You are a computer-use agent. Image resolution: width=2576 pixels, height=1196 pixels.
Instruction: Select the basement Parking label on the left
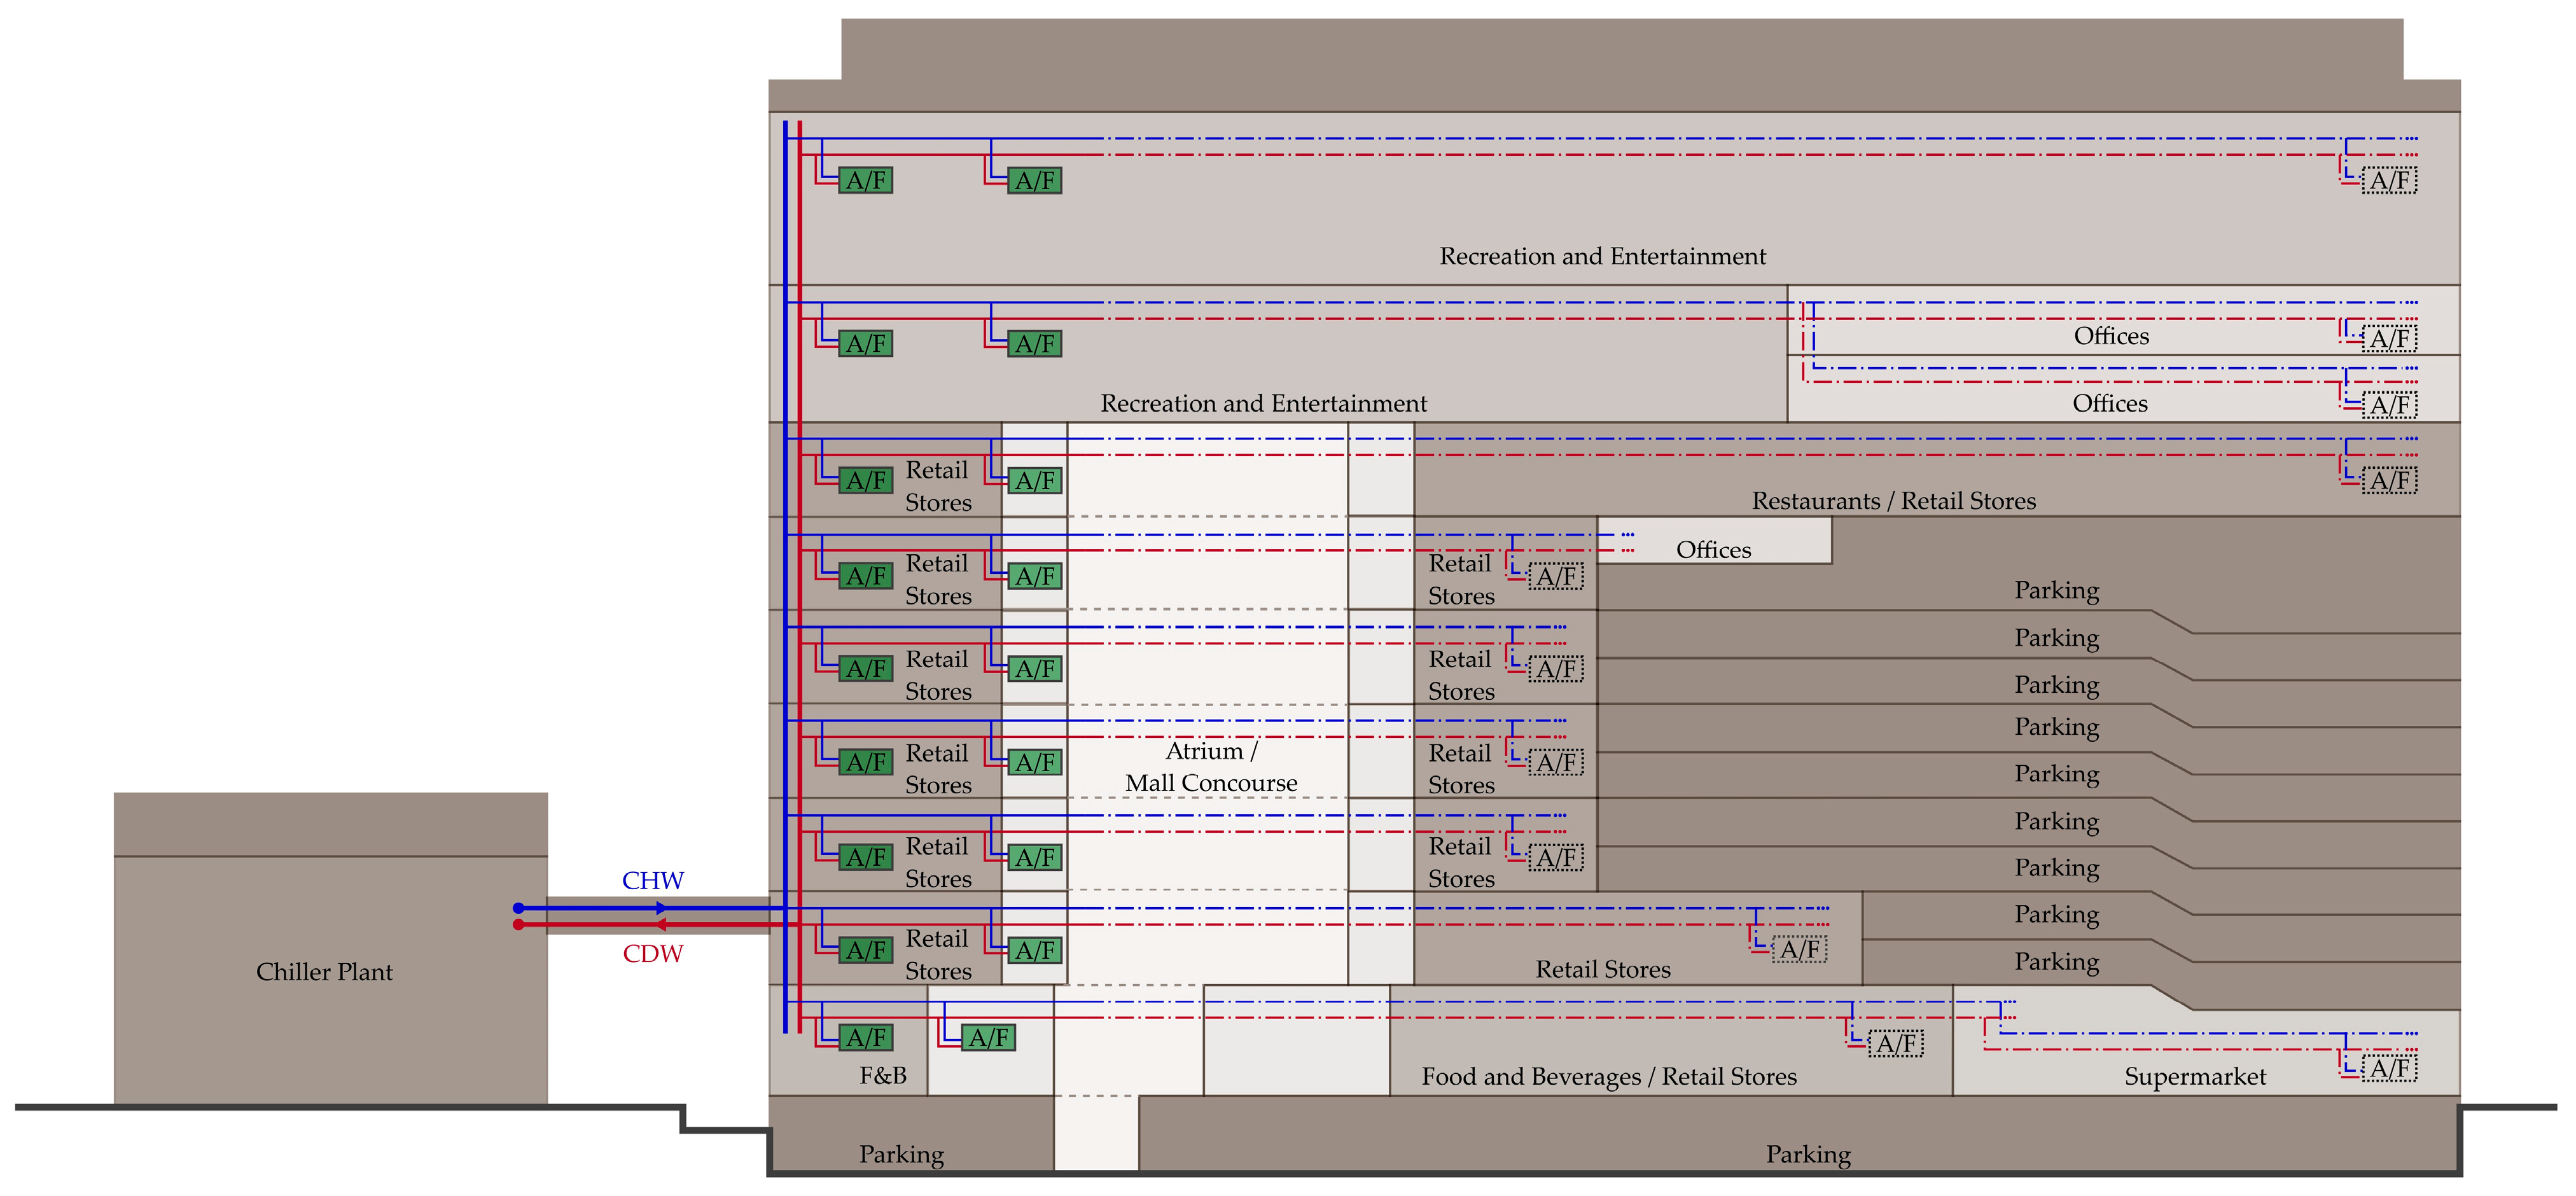tap(901, 1154)
